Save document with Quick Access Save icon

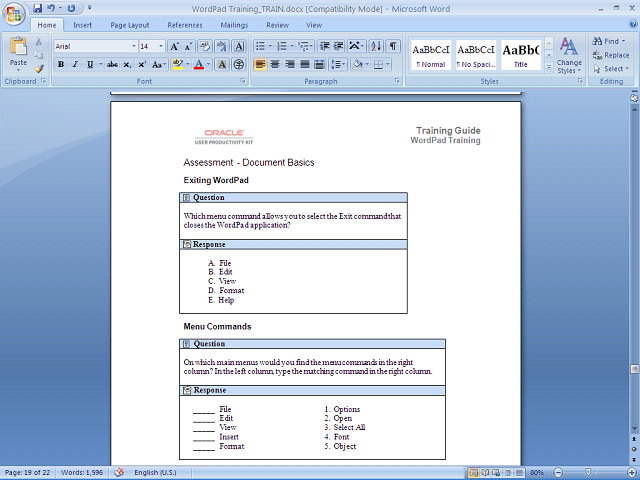pos(38,8)
